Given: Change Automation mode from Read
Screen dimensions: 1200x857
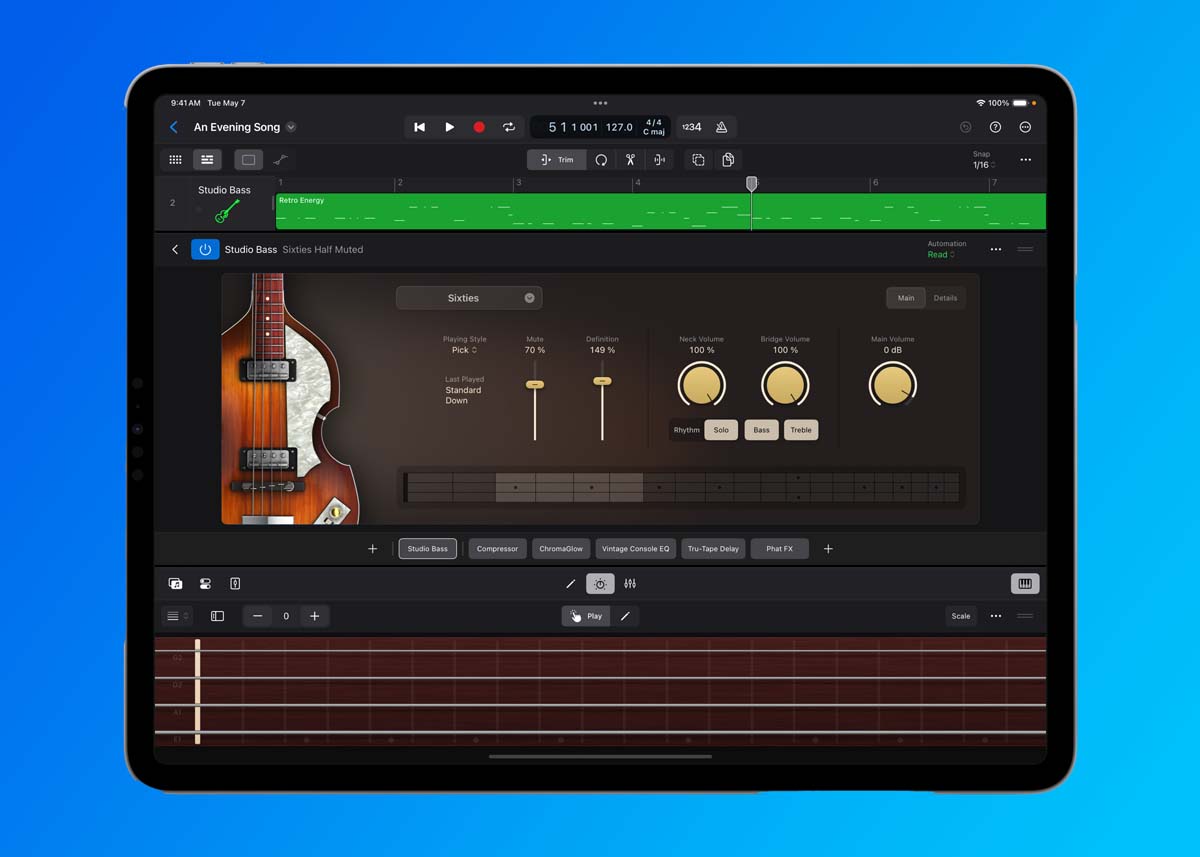Looking at the screenshot, I should coord(941,254).
